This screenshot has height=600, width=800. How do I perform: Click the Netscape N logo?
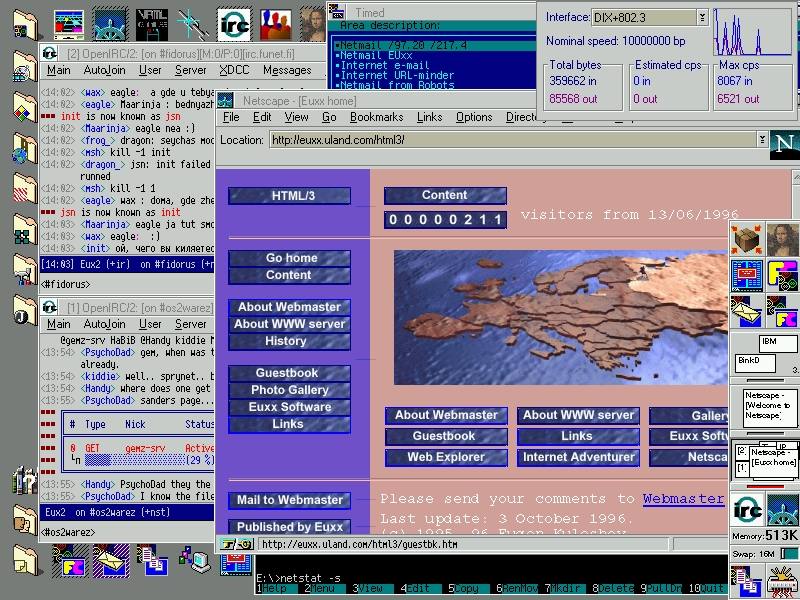click(x=784, y=143)
